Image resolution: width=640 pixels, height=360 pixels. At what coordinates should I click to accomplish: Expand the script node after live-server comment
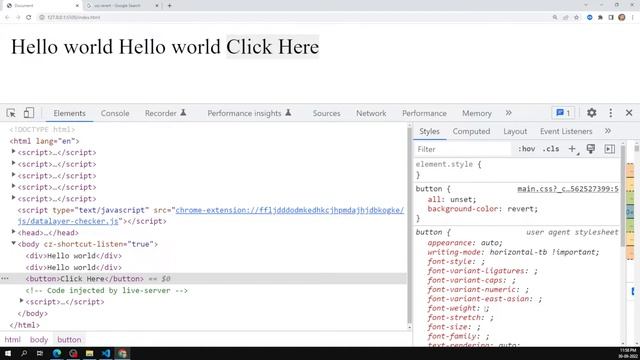coord(22,301)
